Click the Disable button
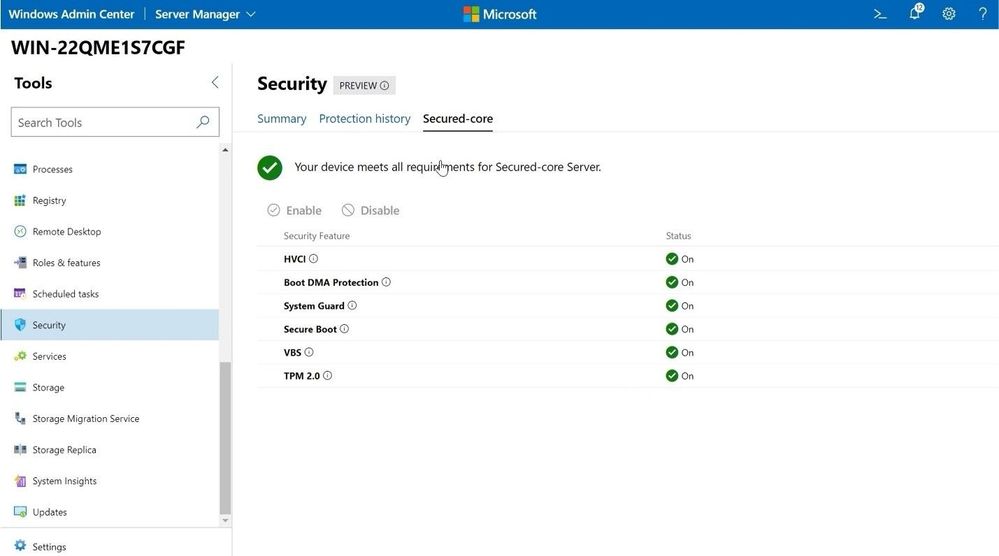Screen dimensions: 999x556 click(371, 210)
